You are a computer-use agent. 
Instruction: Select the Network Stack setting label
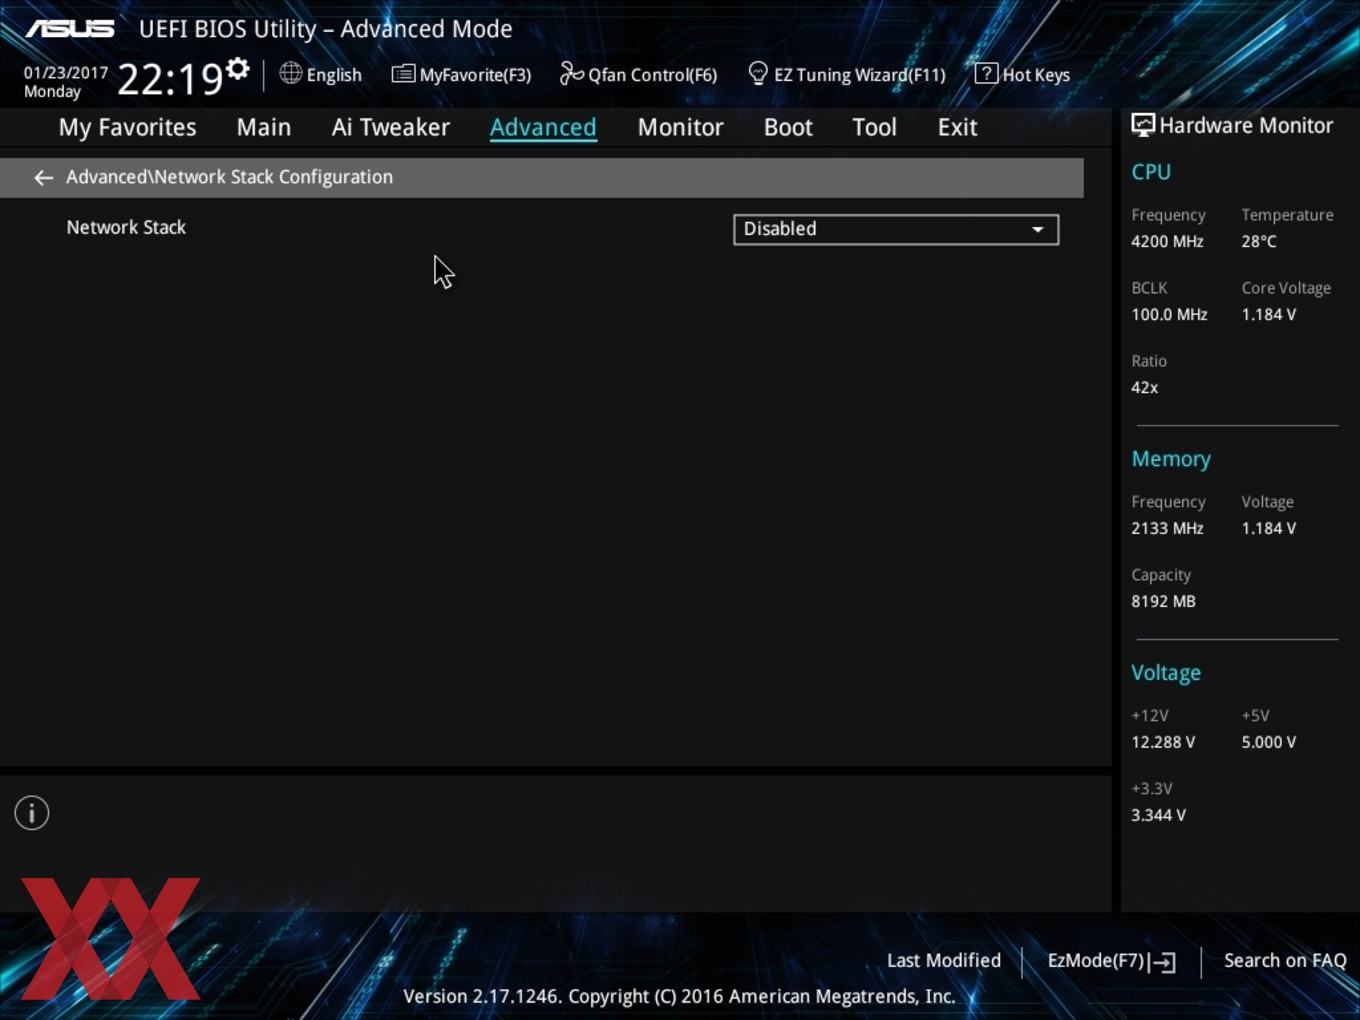pos(126,227)
